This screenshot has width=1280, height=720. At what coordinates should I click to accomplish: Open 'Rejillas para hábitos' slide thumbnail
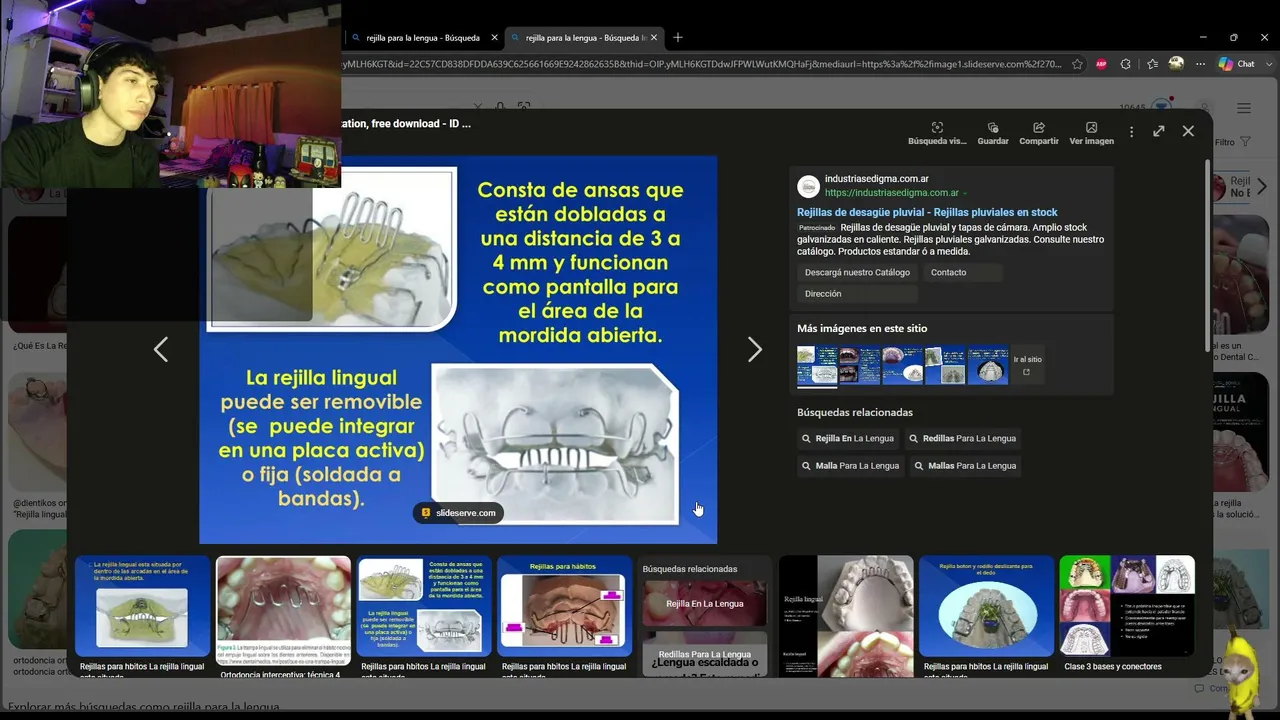tap(565, 607)
